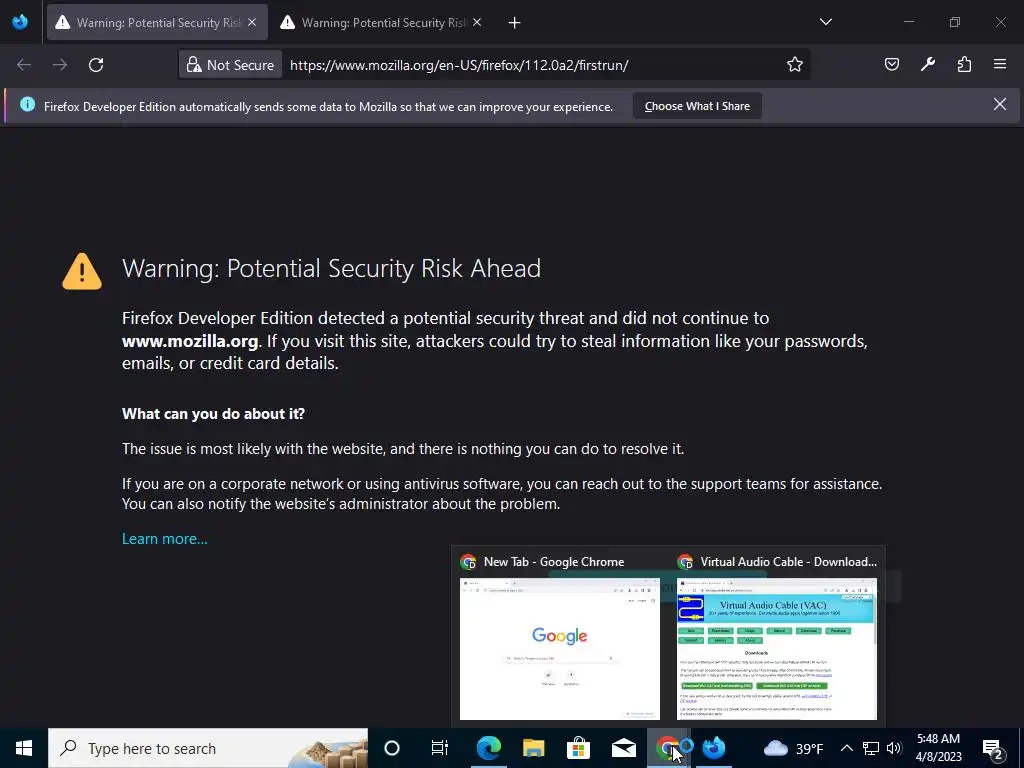
Task: Open the Learn more link
Action: coord(165,539)
